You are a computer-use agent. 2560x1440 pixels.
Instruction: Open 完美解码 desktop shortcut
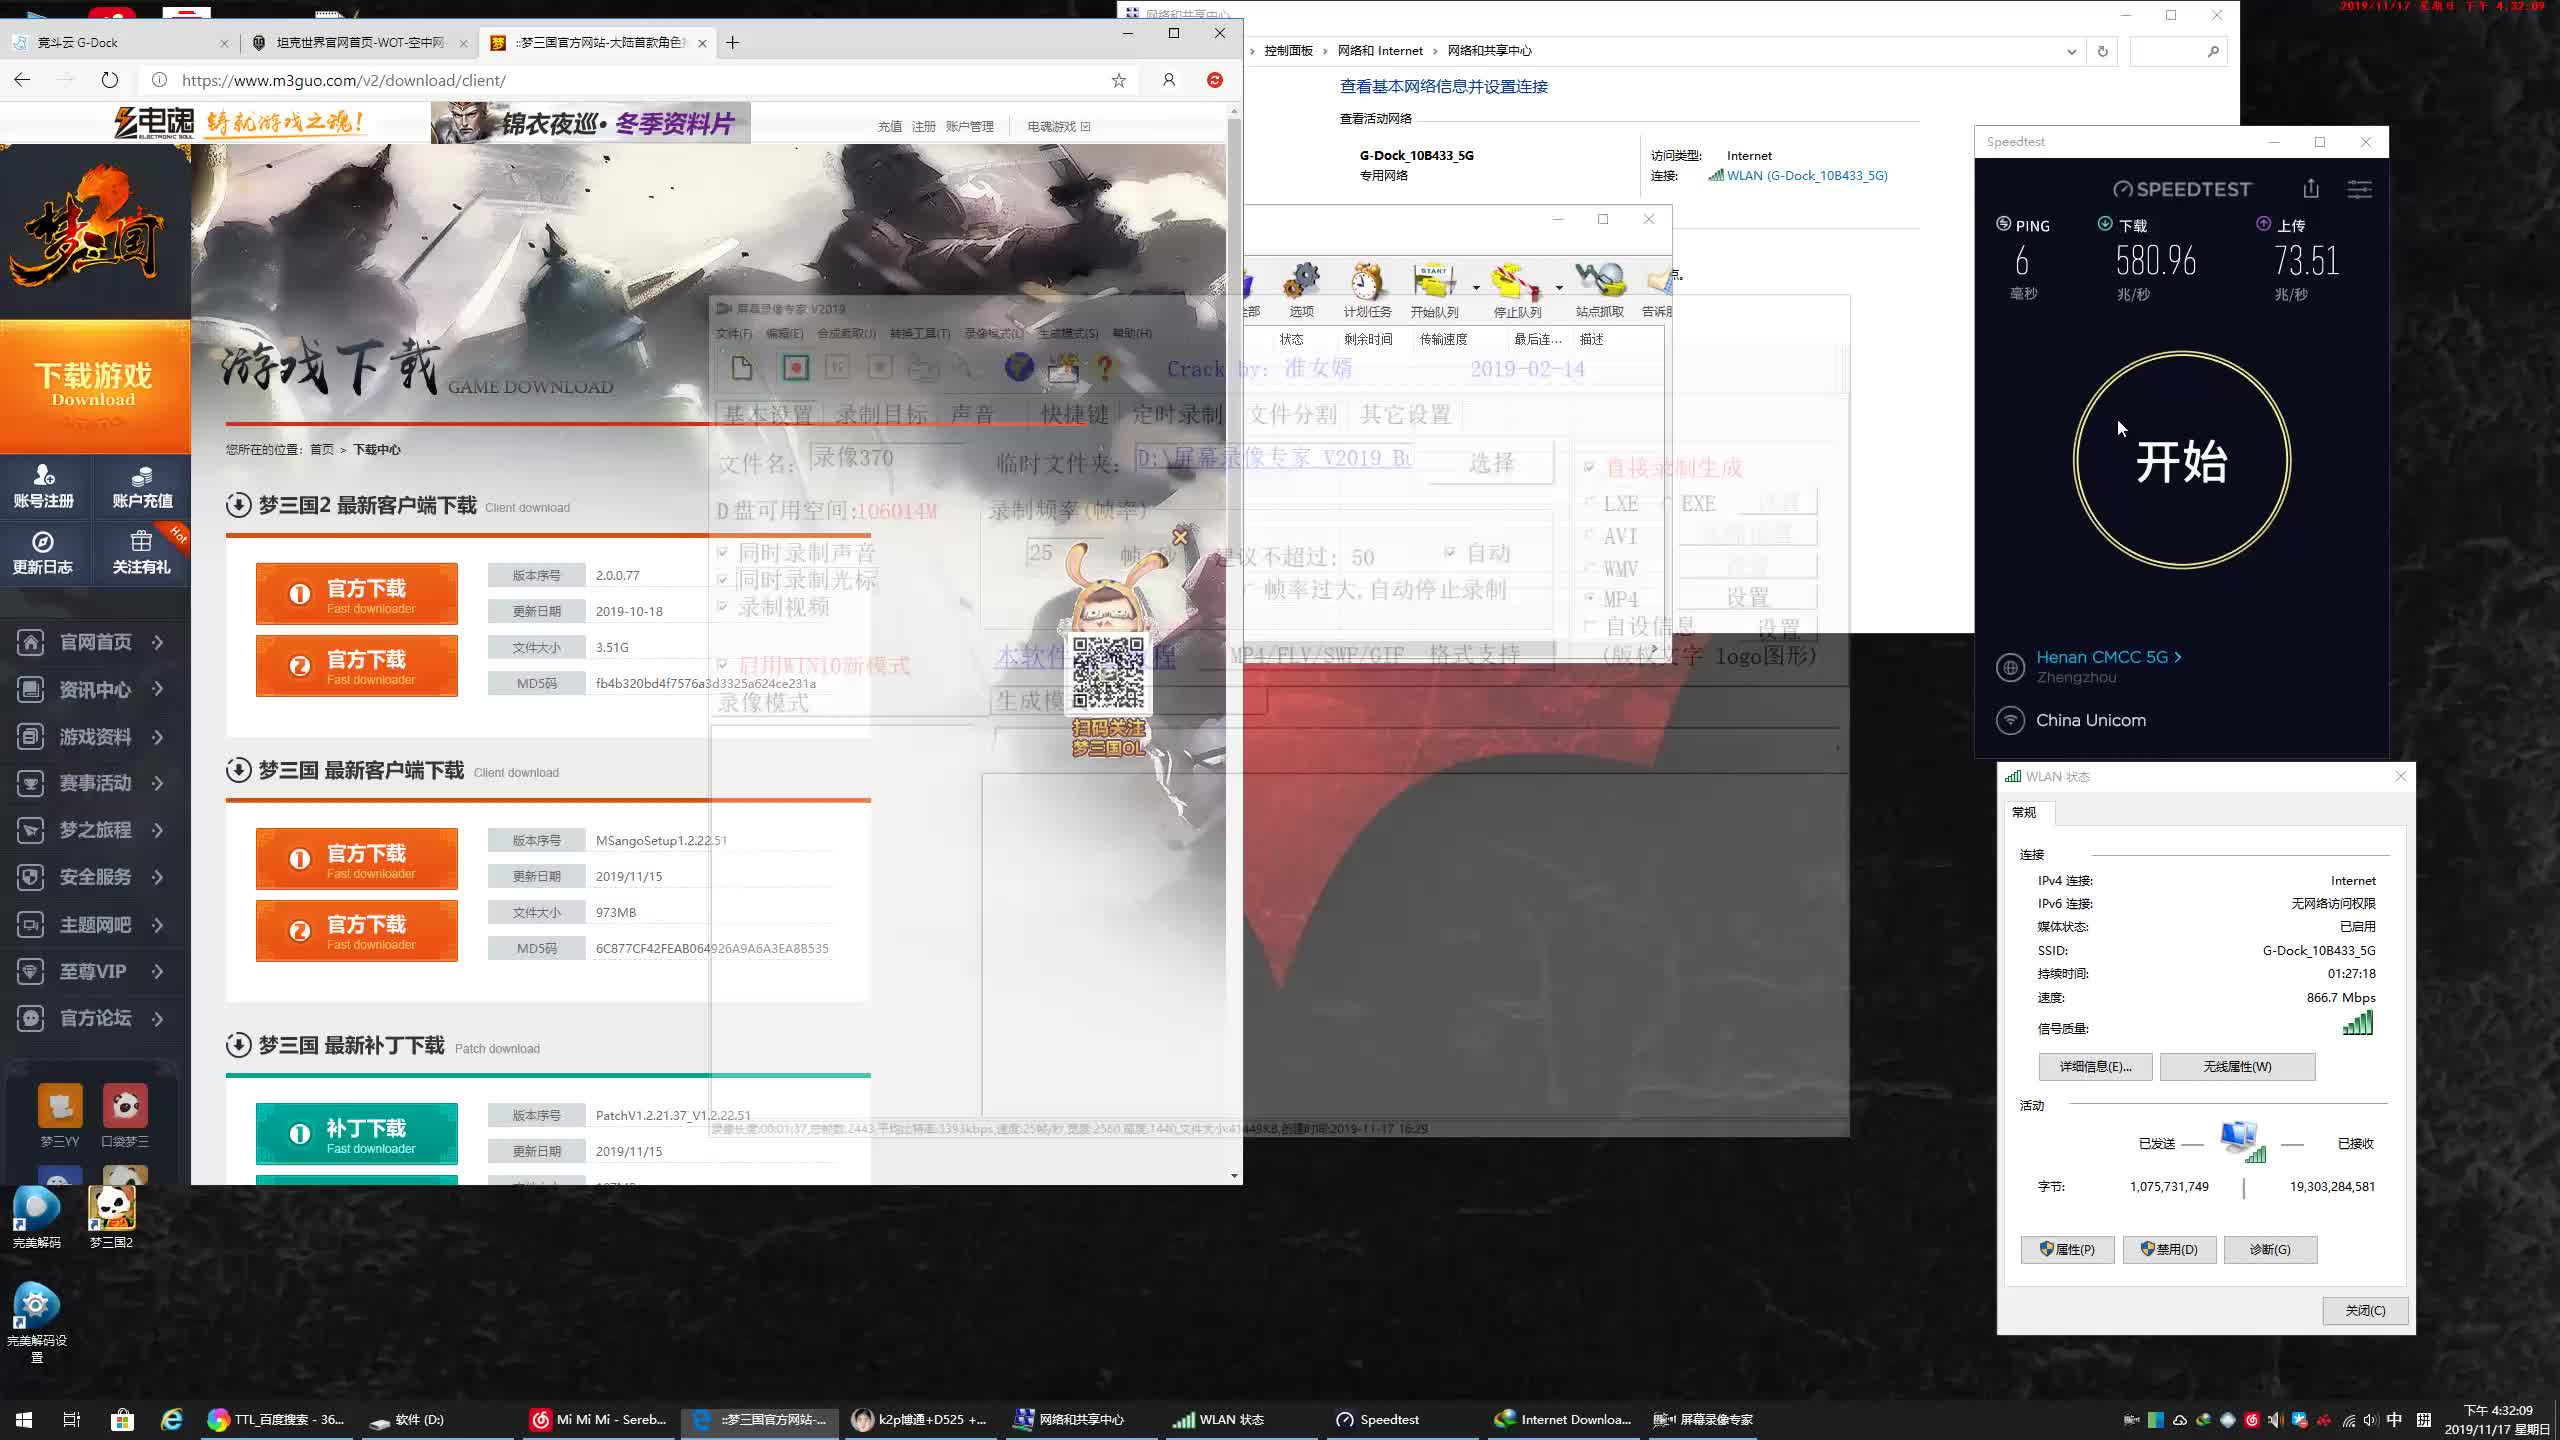point(37,1217)
